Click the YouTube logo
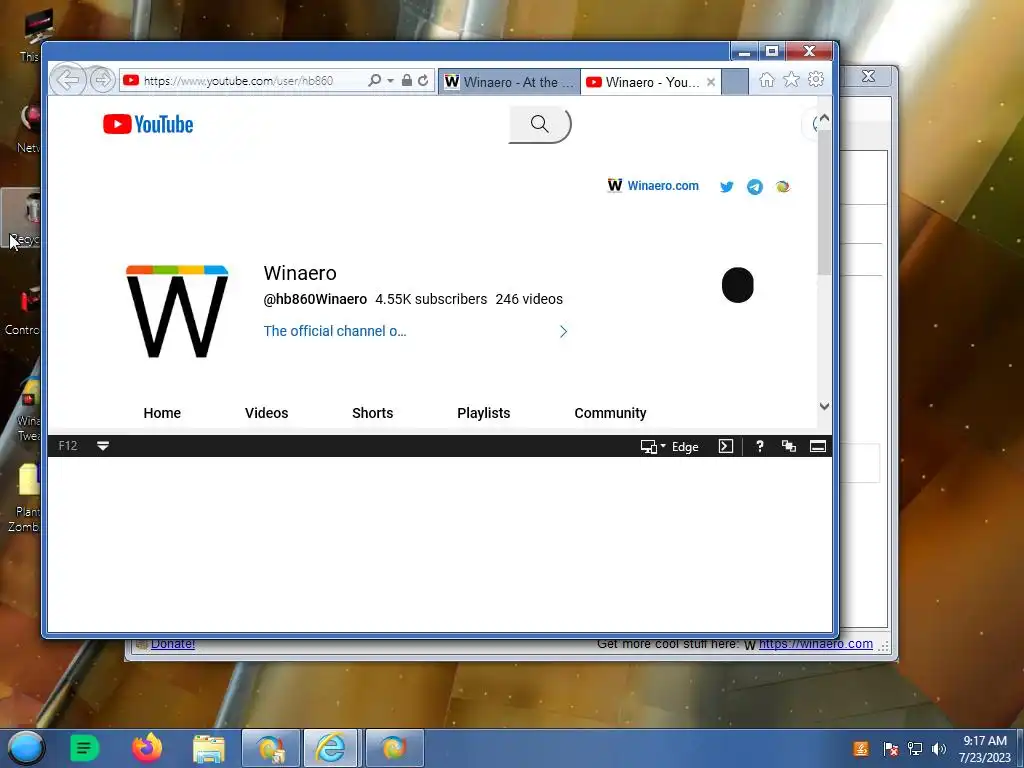This screenshot has height=768, width=1024. (x=148, y=124)
